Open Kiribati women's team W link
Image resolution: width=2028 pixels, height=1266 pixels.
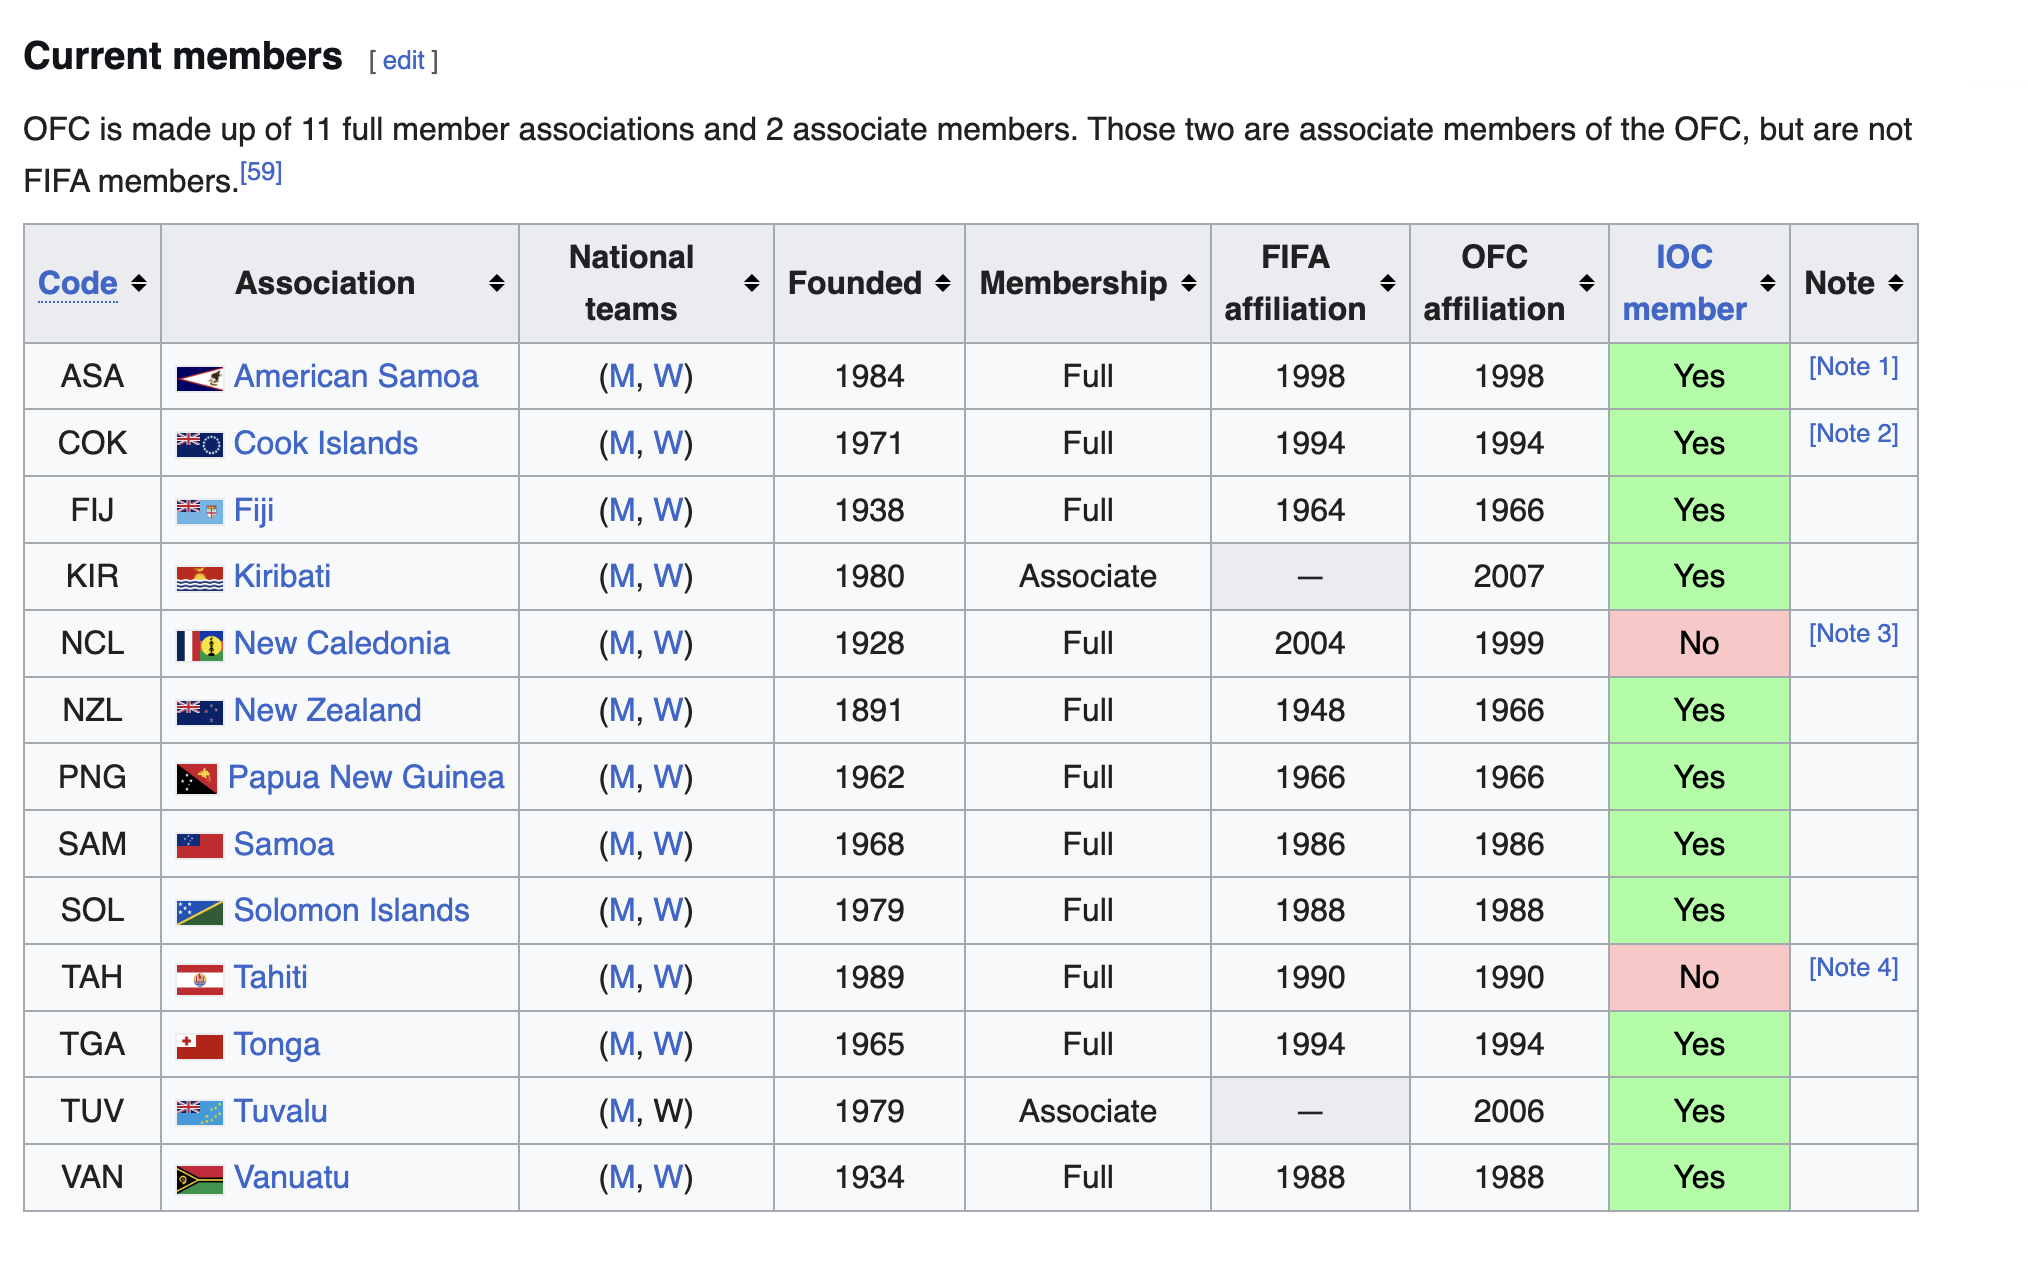[x=668, y=577]
